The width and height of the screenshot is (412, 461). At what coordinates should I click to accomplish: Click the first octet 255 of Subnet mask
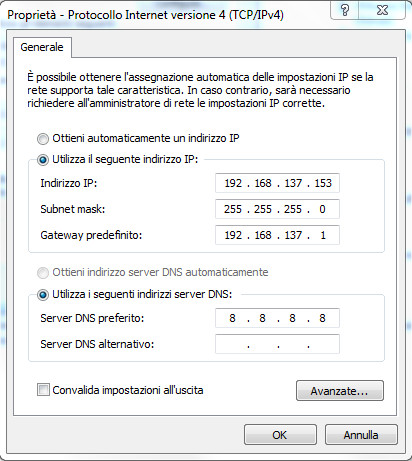(x=233, y=209)
